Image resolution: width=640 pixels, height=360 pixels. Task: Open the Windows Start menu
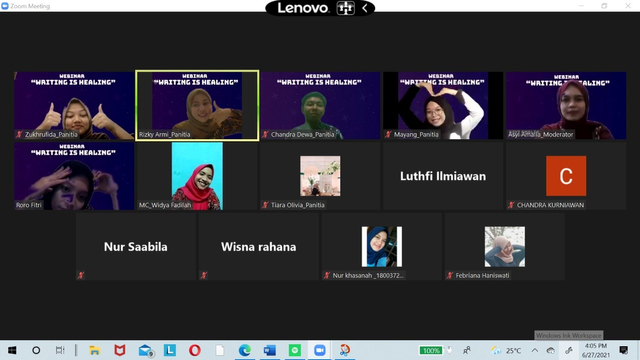pos(12,350)
